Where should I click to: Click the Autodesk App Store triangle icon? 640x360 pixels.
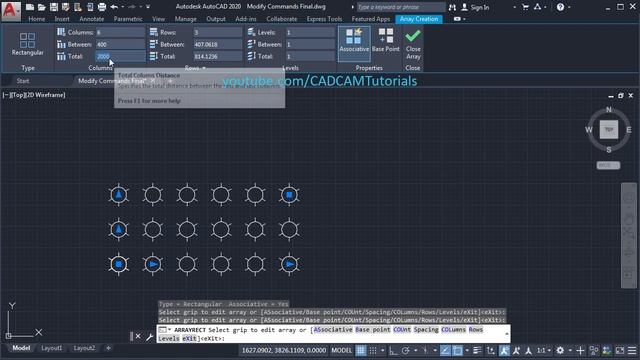point(538,7)
